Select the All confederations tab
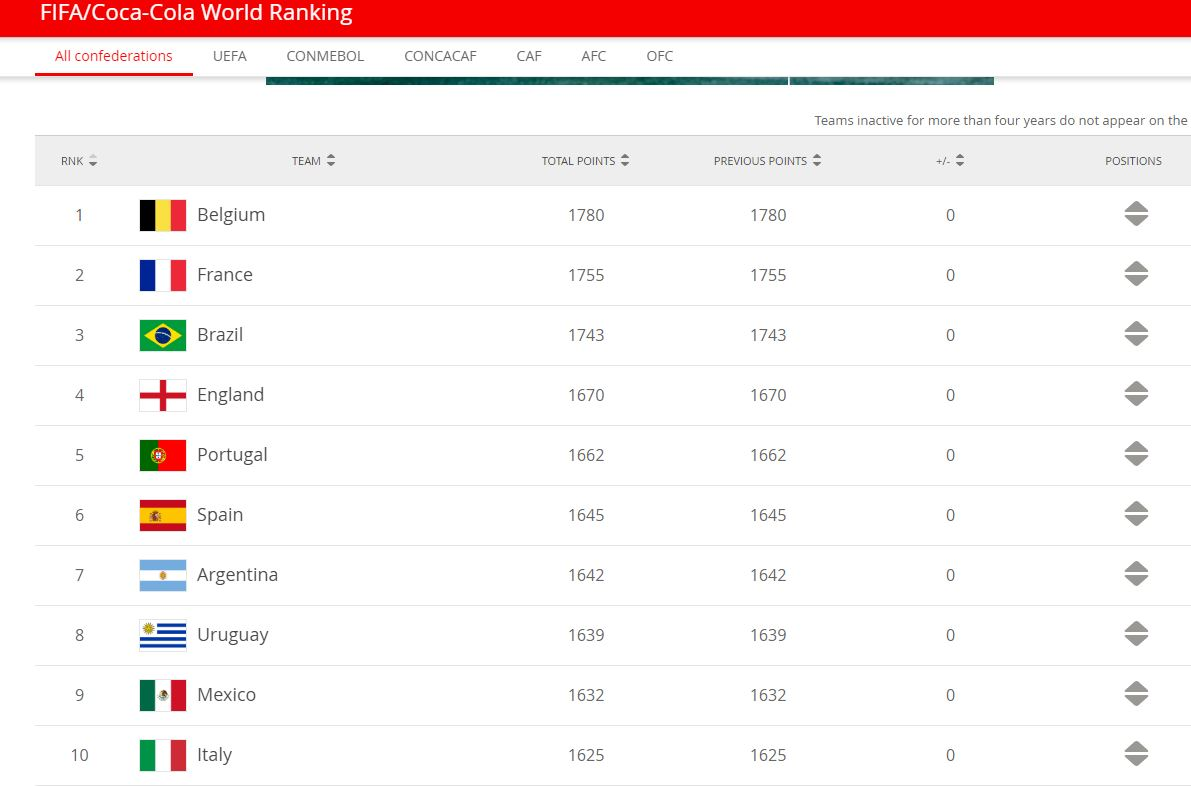Screen dimensions: 1191x786 point(113,56)
